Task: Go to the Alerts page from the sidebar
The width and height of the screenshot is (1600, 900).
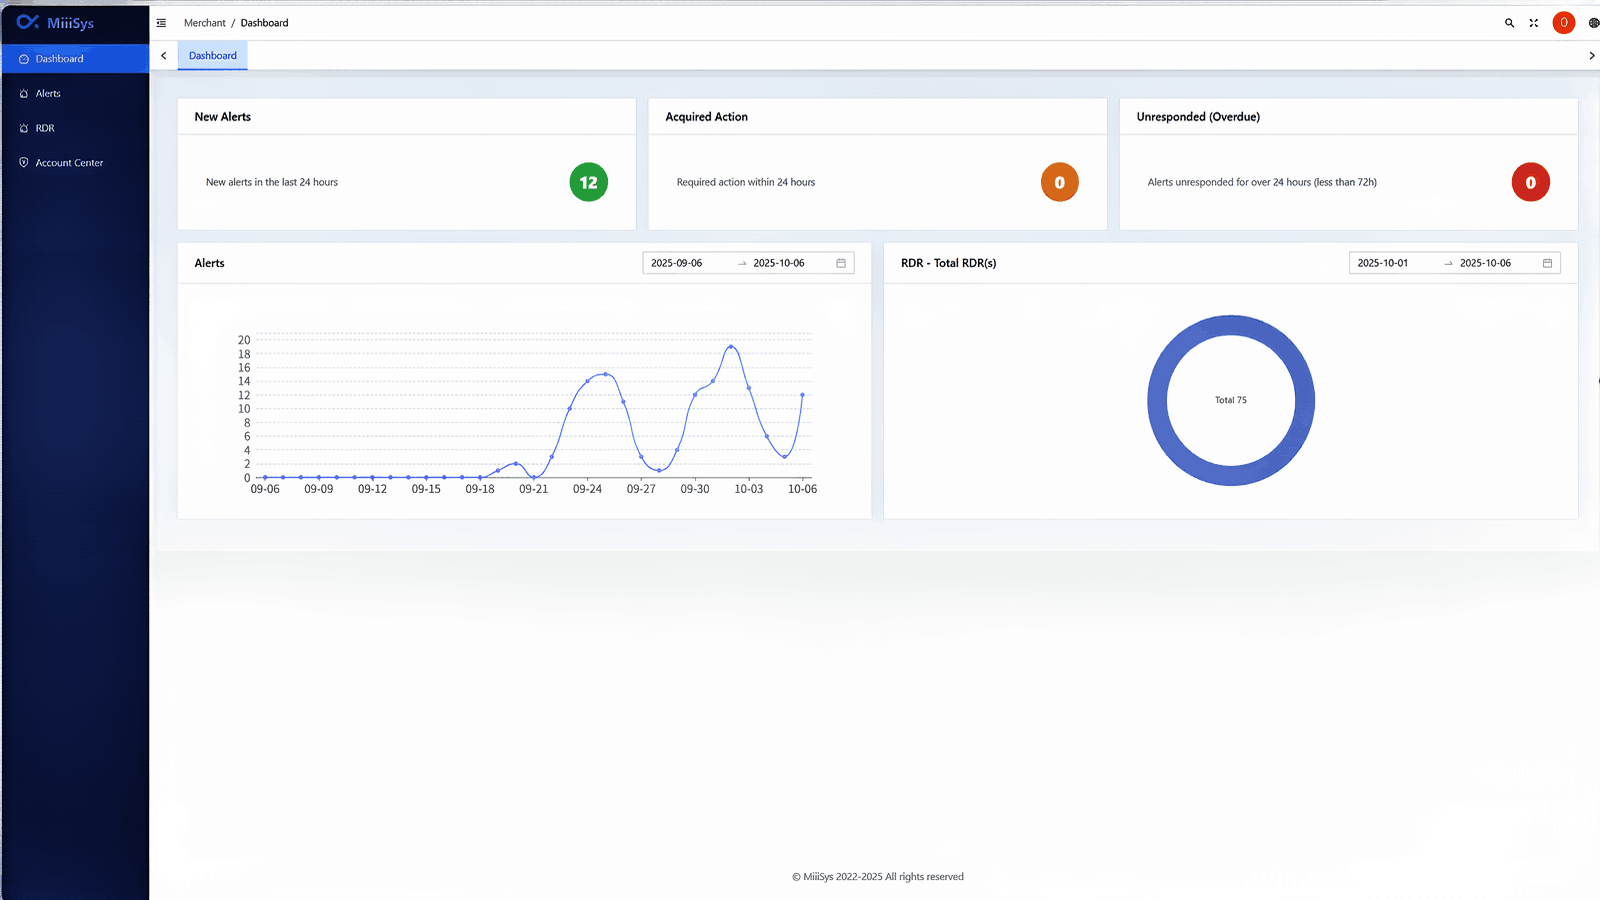Action: click(x=75, y=94)
